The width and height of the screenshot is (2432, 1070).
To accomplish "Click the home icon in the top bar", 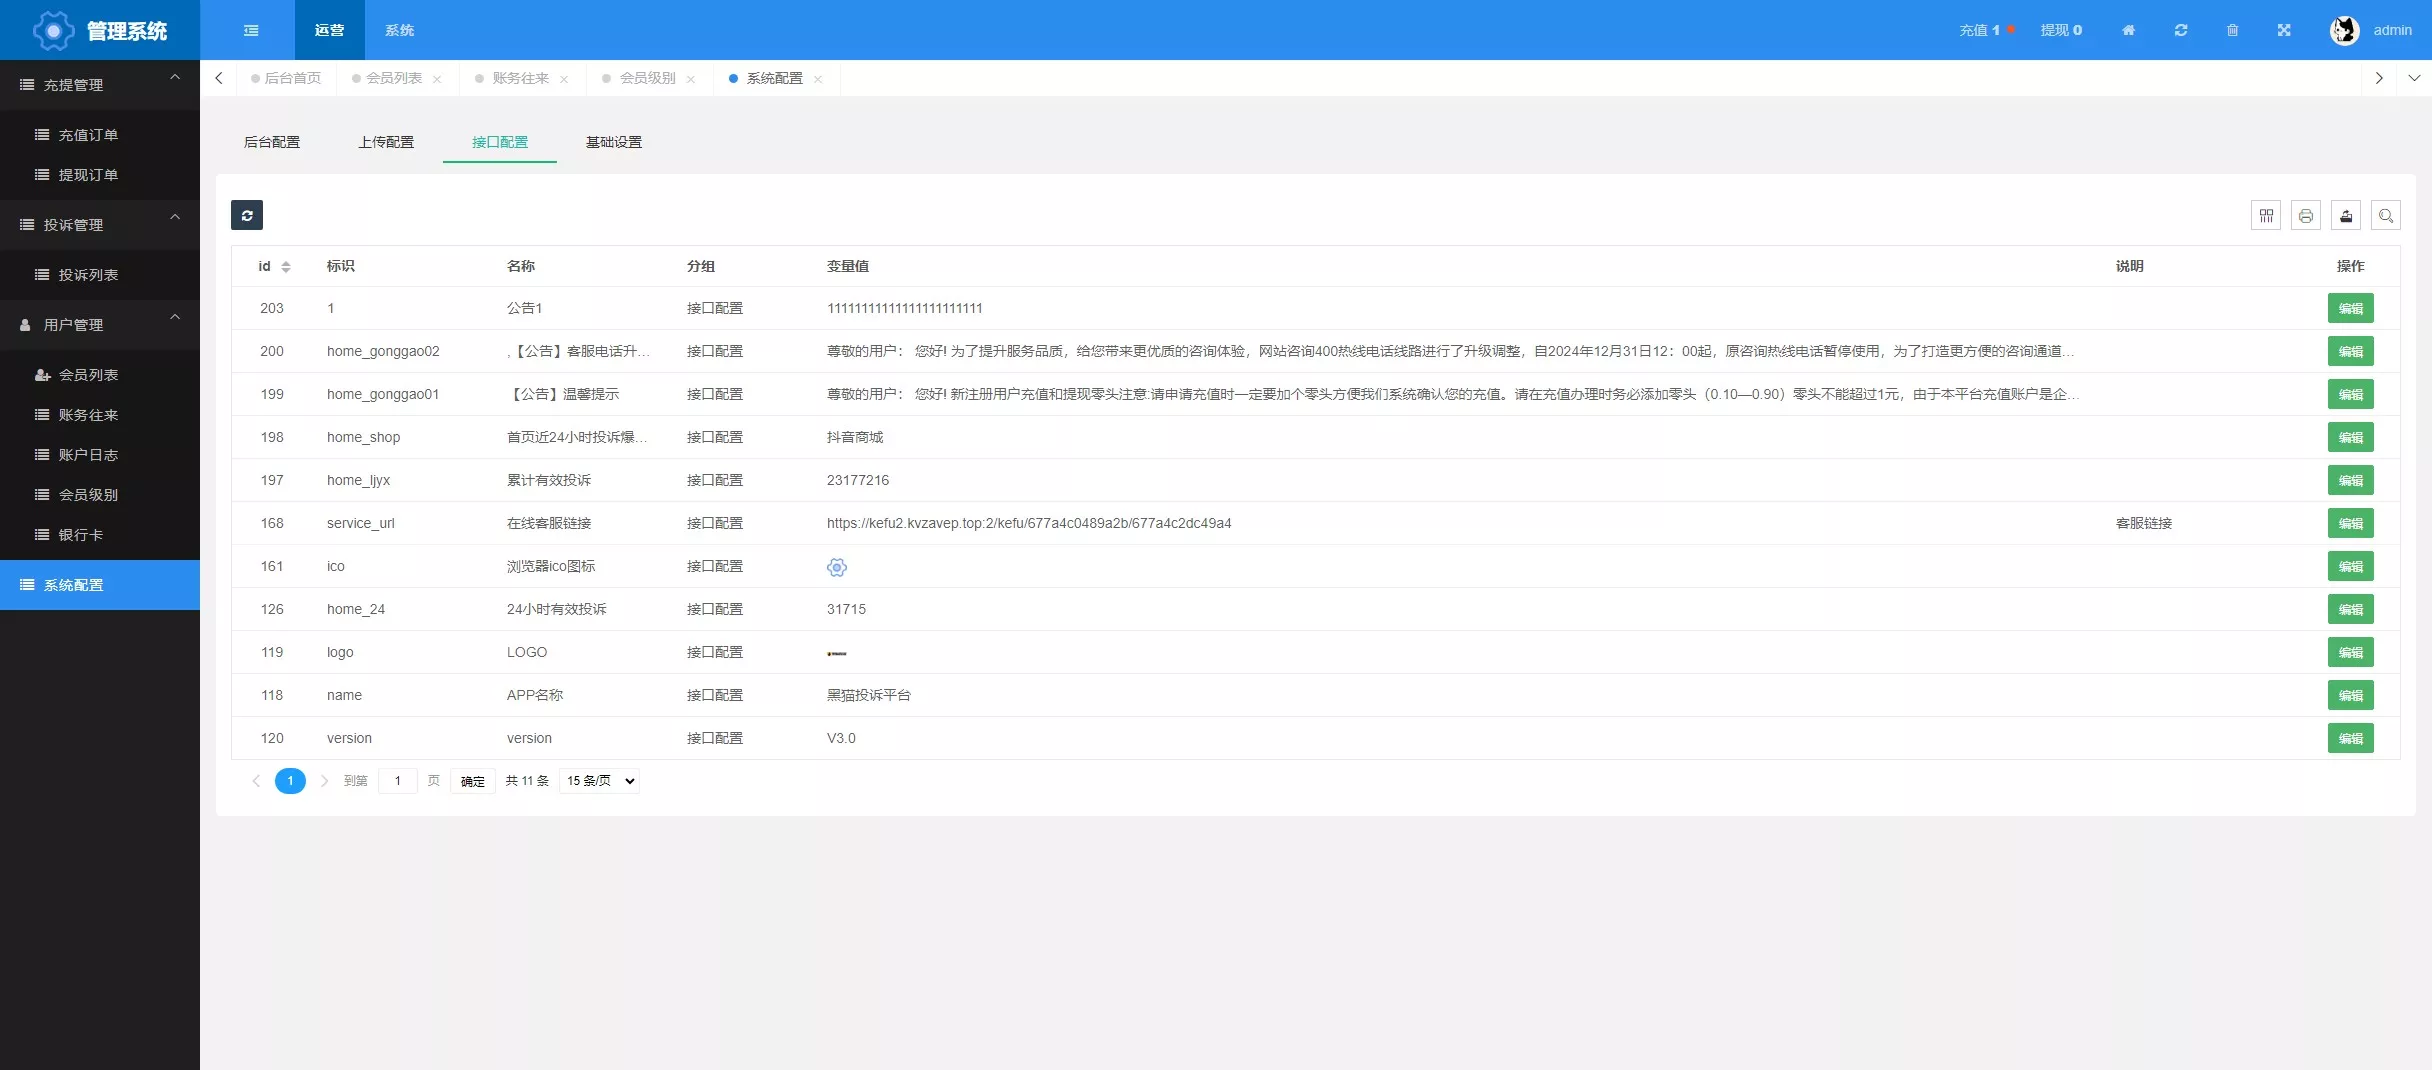I will click(2128, 30).
